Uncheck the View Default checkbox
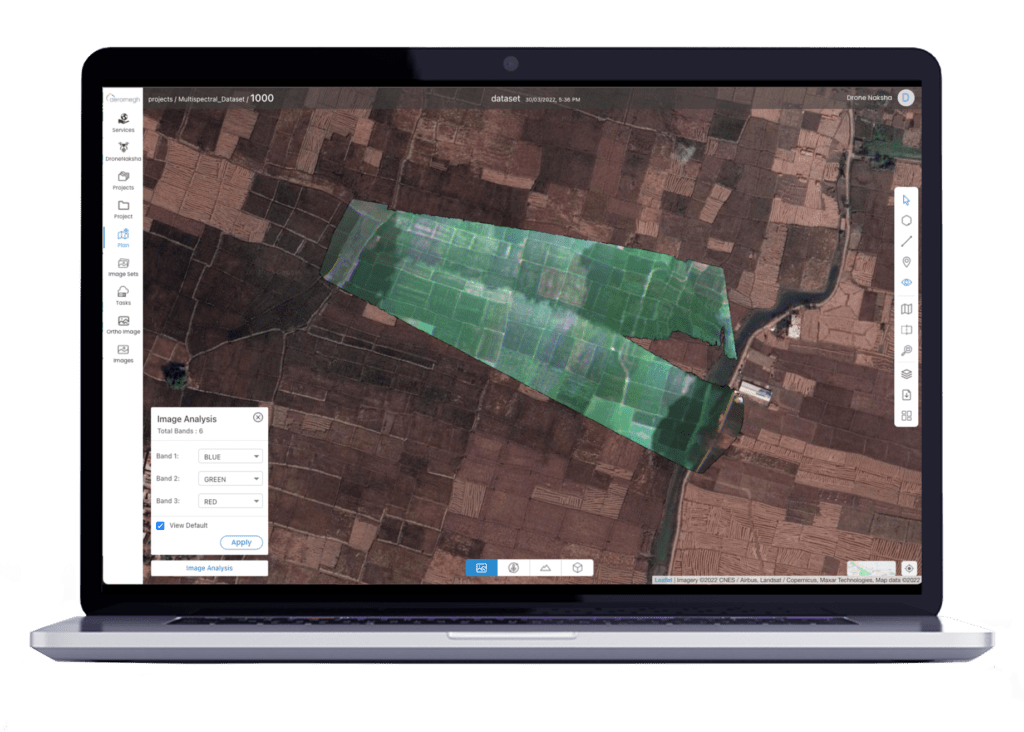1024x732 pixels. [x=161, y=524]
